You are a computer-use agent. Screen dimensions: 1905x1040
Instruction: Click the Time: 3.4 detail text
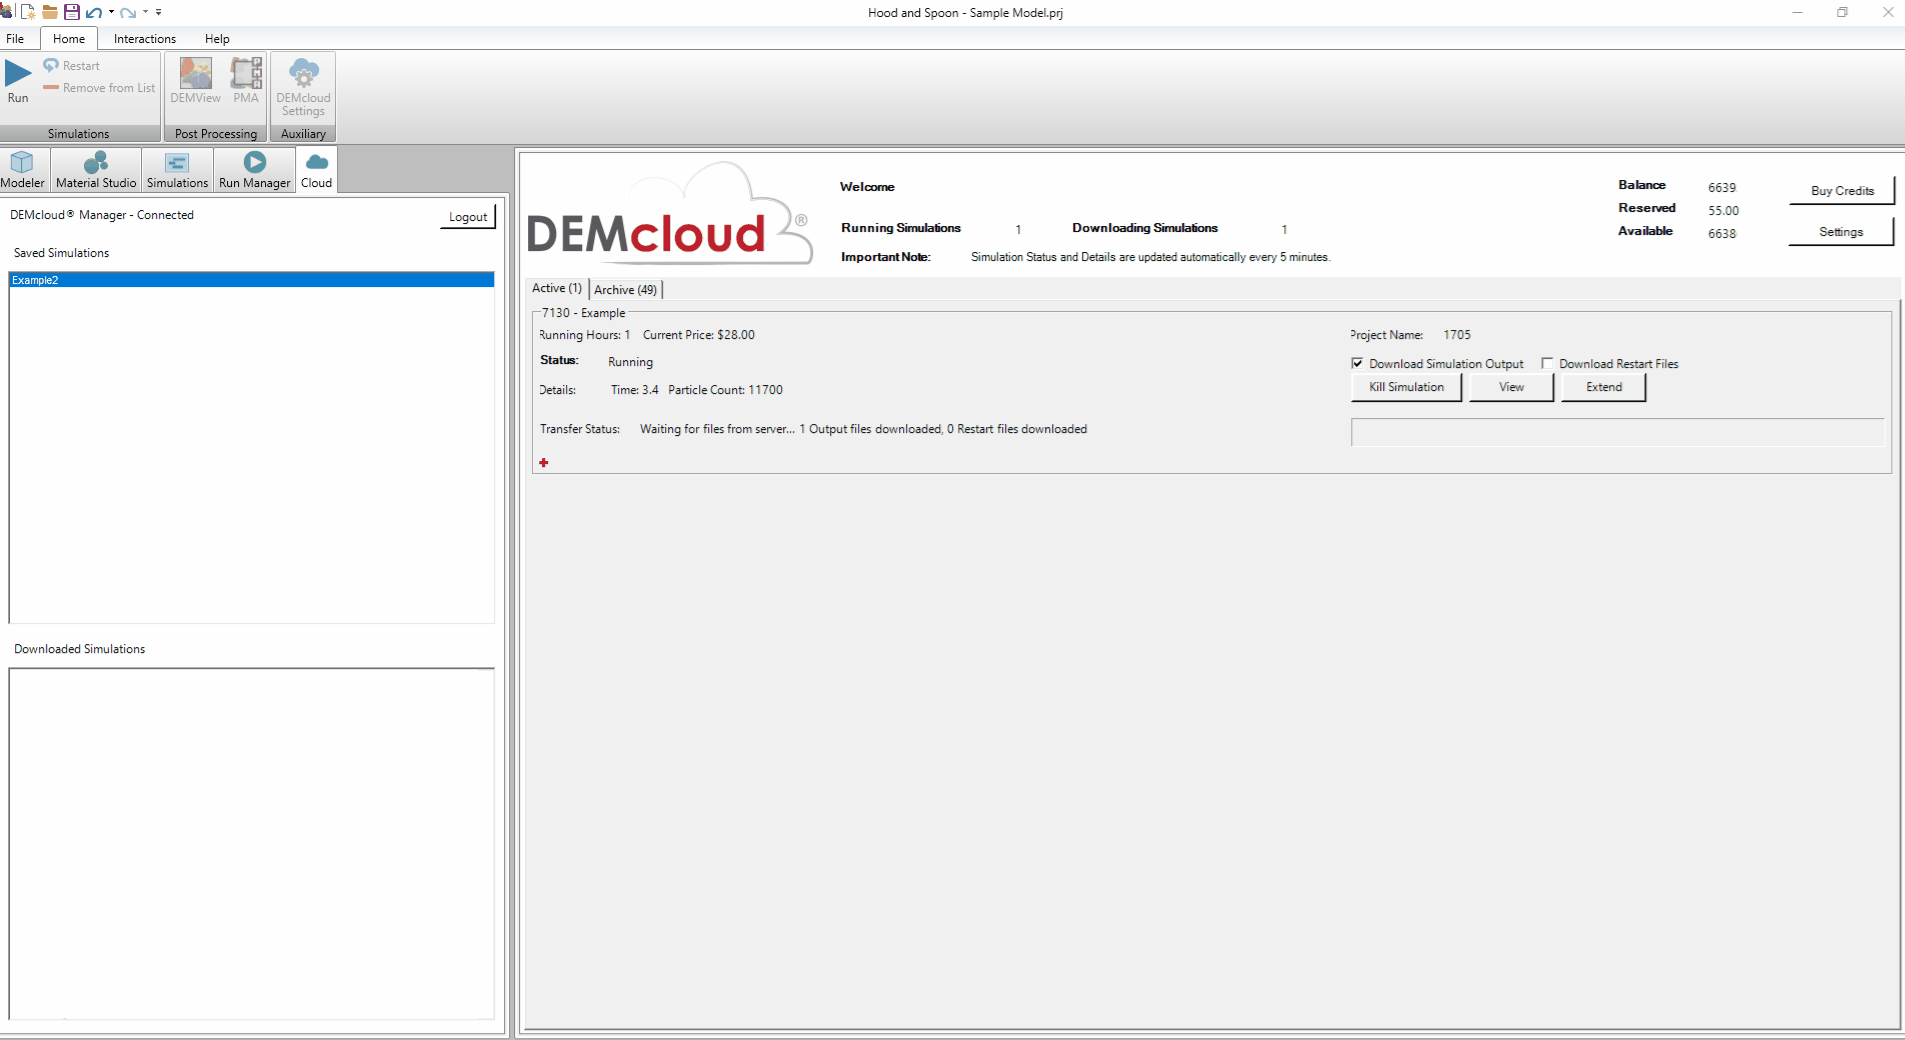click(634, 390)
